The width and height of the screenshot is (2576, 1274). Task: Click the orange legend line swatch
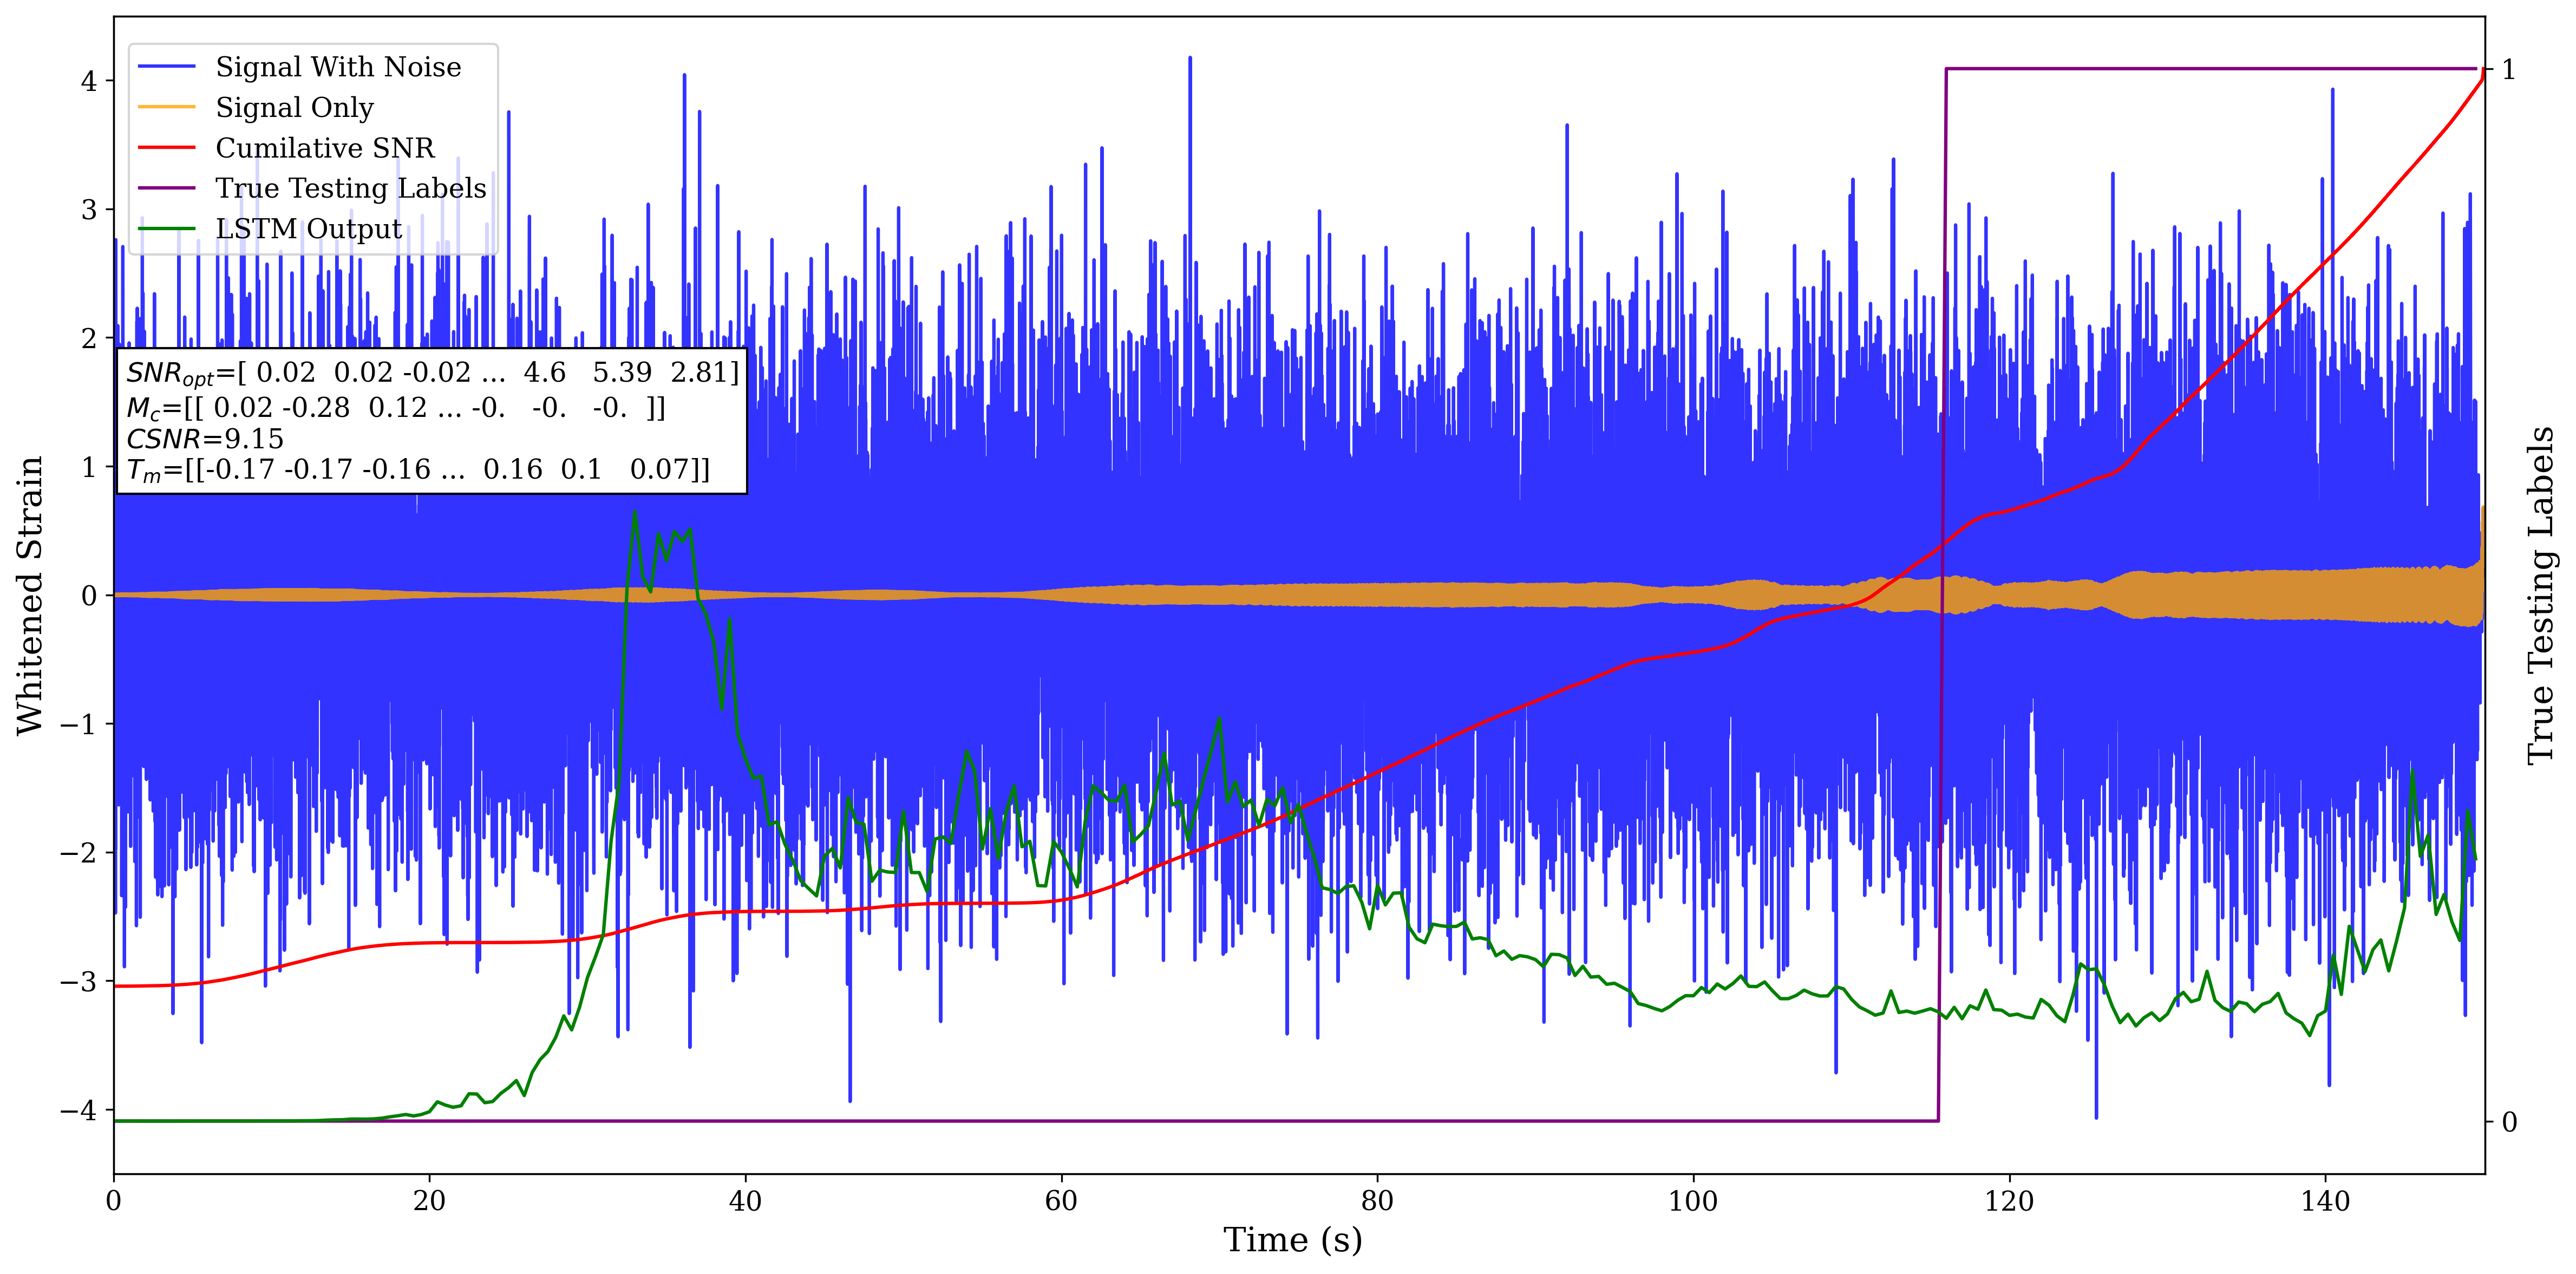pyautogui.click(x=166, y=107)
